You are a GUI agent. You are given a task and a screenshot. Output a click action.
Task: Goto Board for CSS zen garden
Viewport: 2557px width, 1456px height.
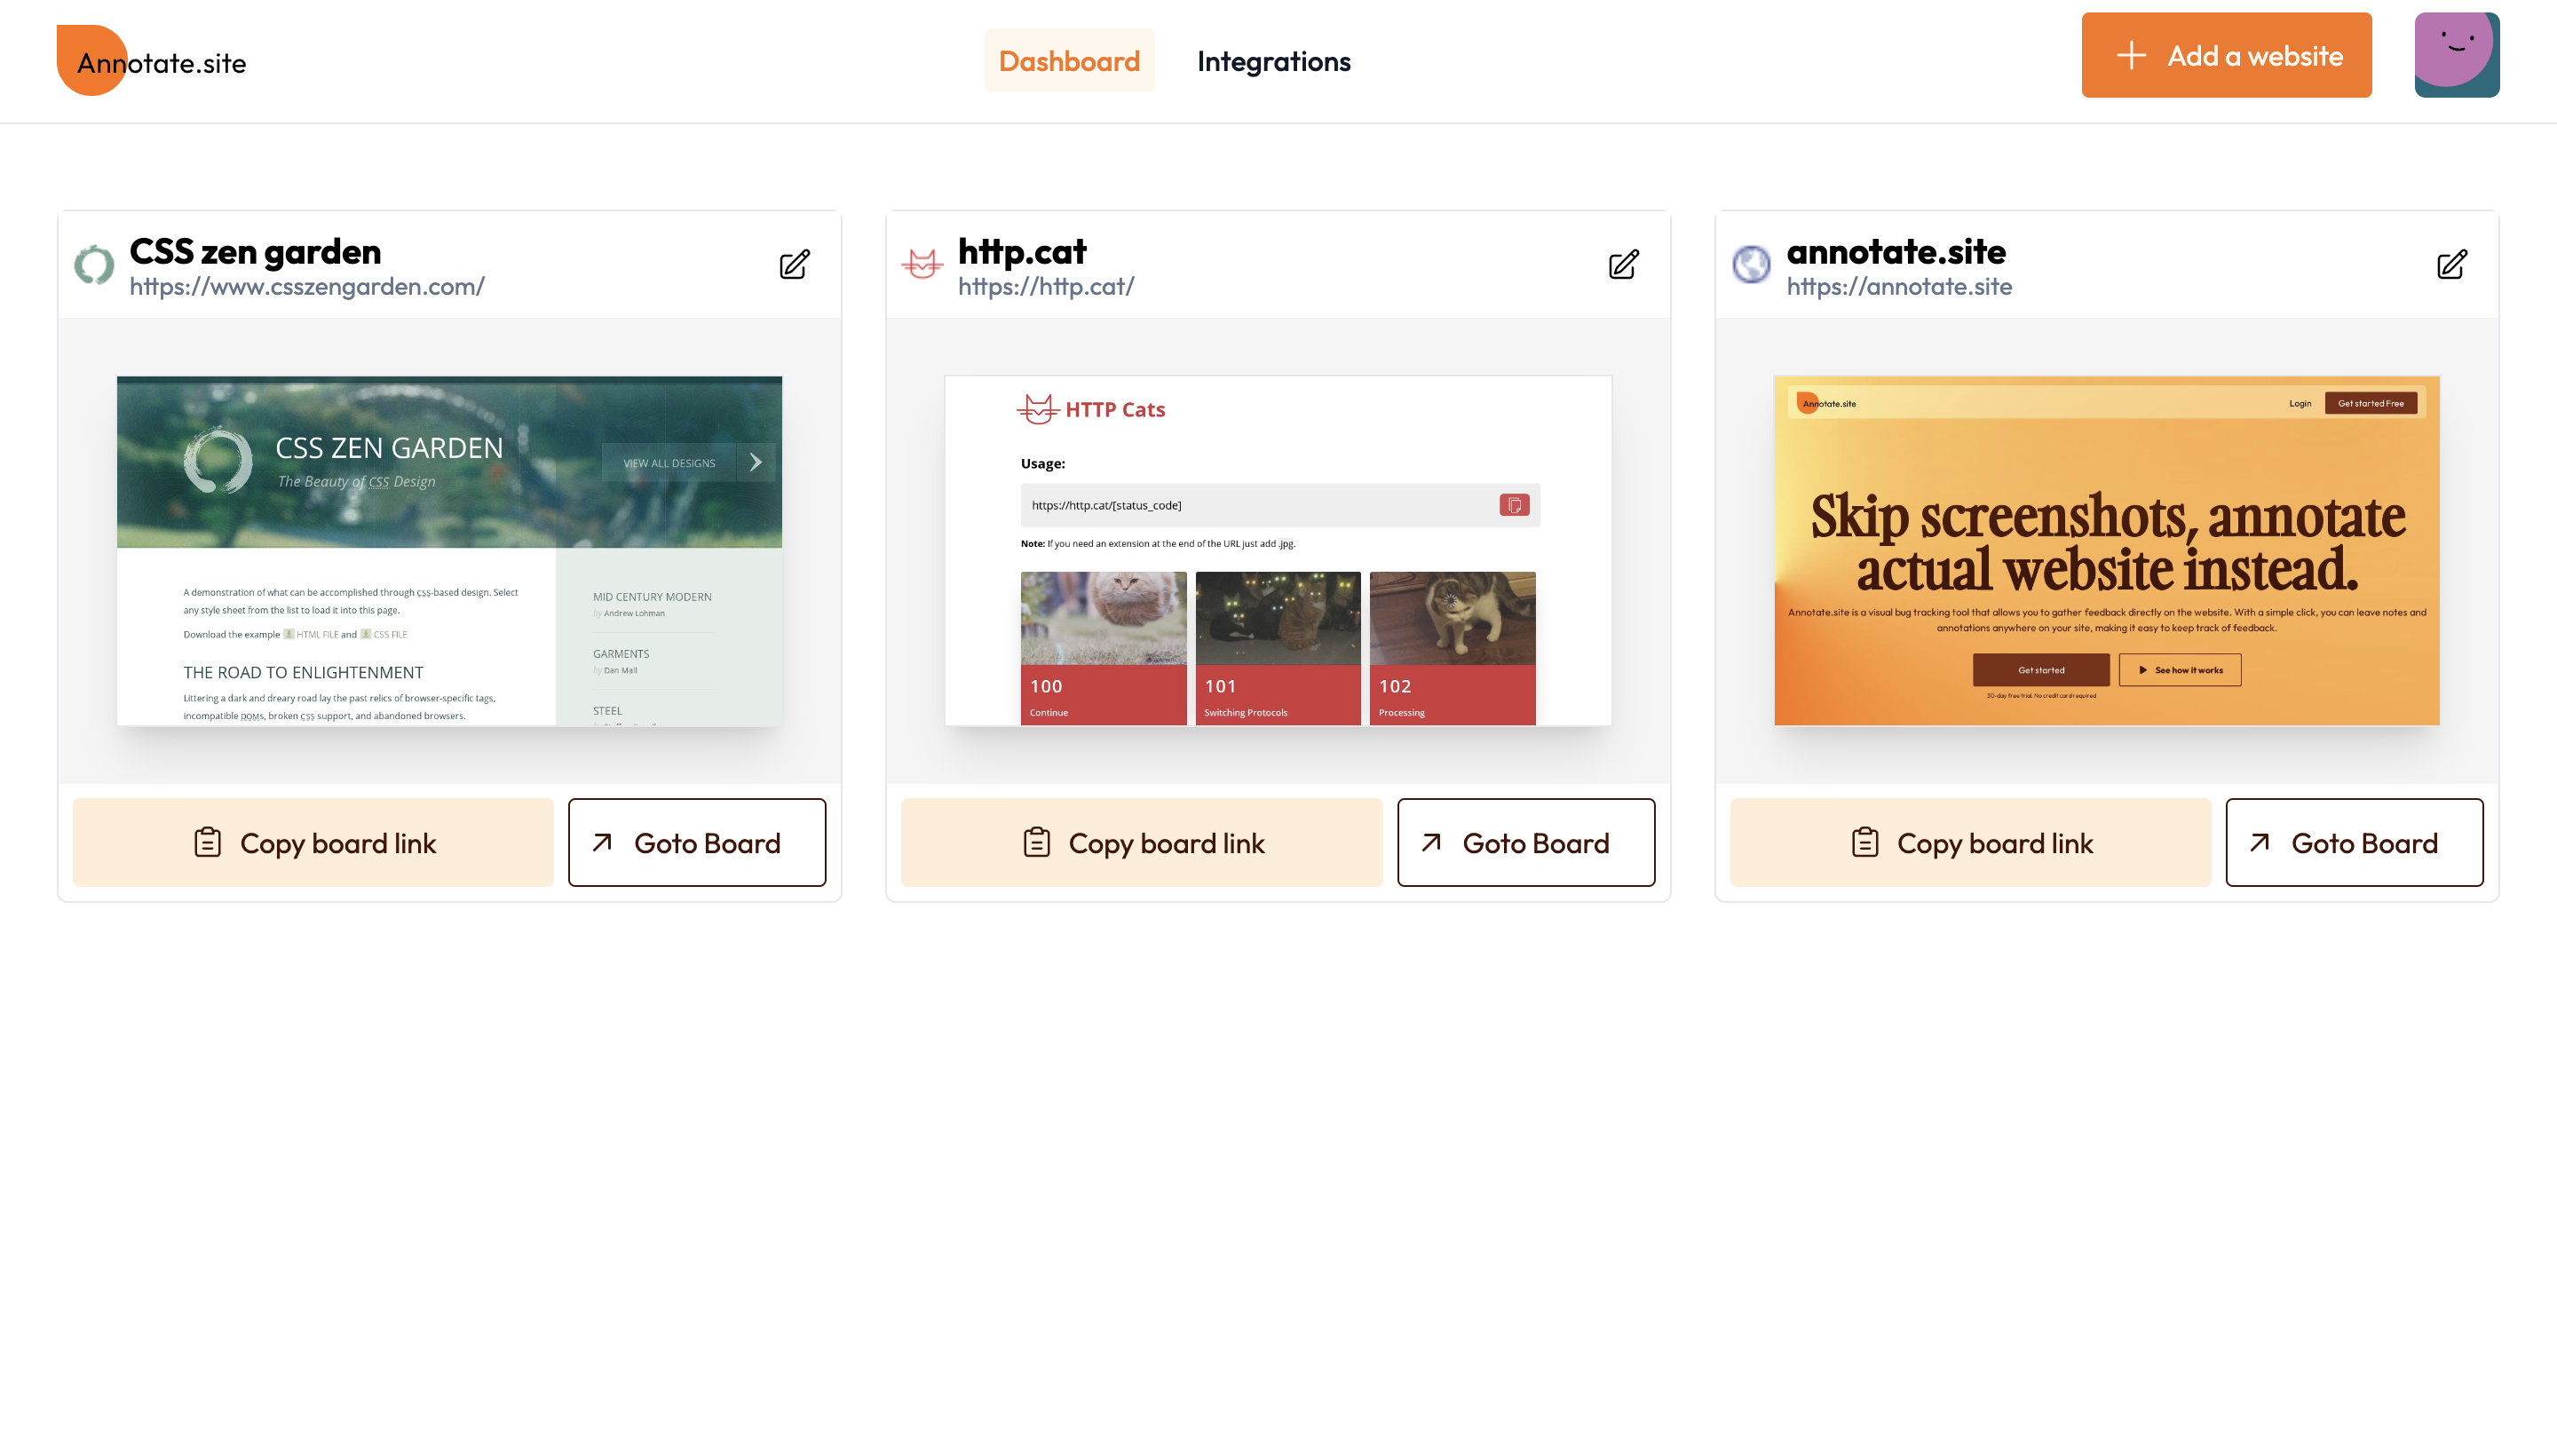click(697, 842)
